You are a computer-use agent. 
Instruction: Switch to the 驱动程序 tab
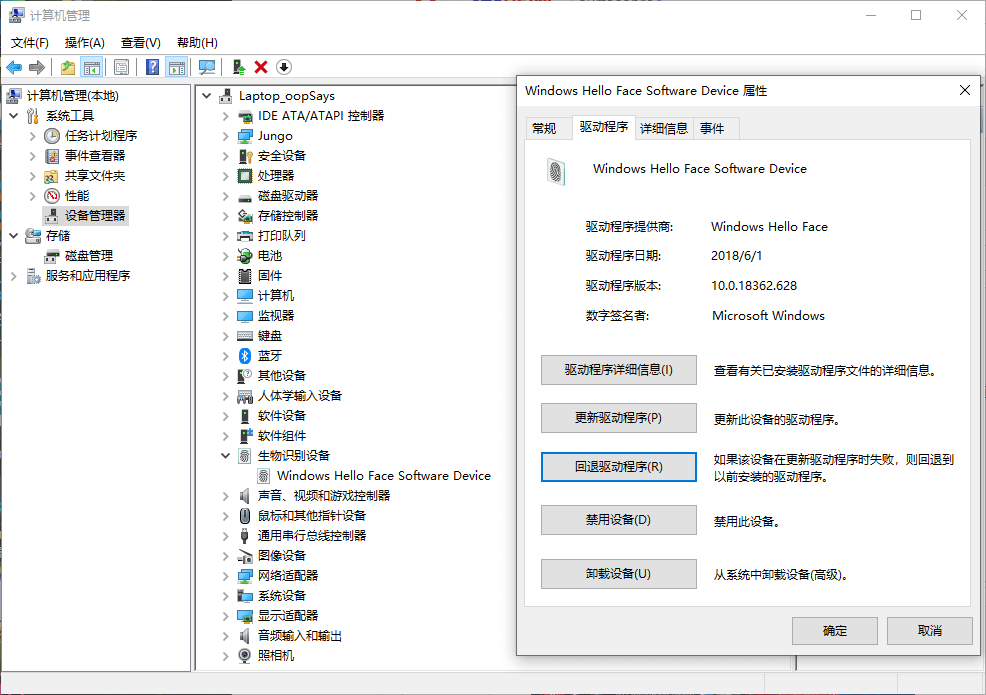(604, 127)
